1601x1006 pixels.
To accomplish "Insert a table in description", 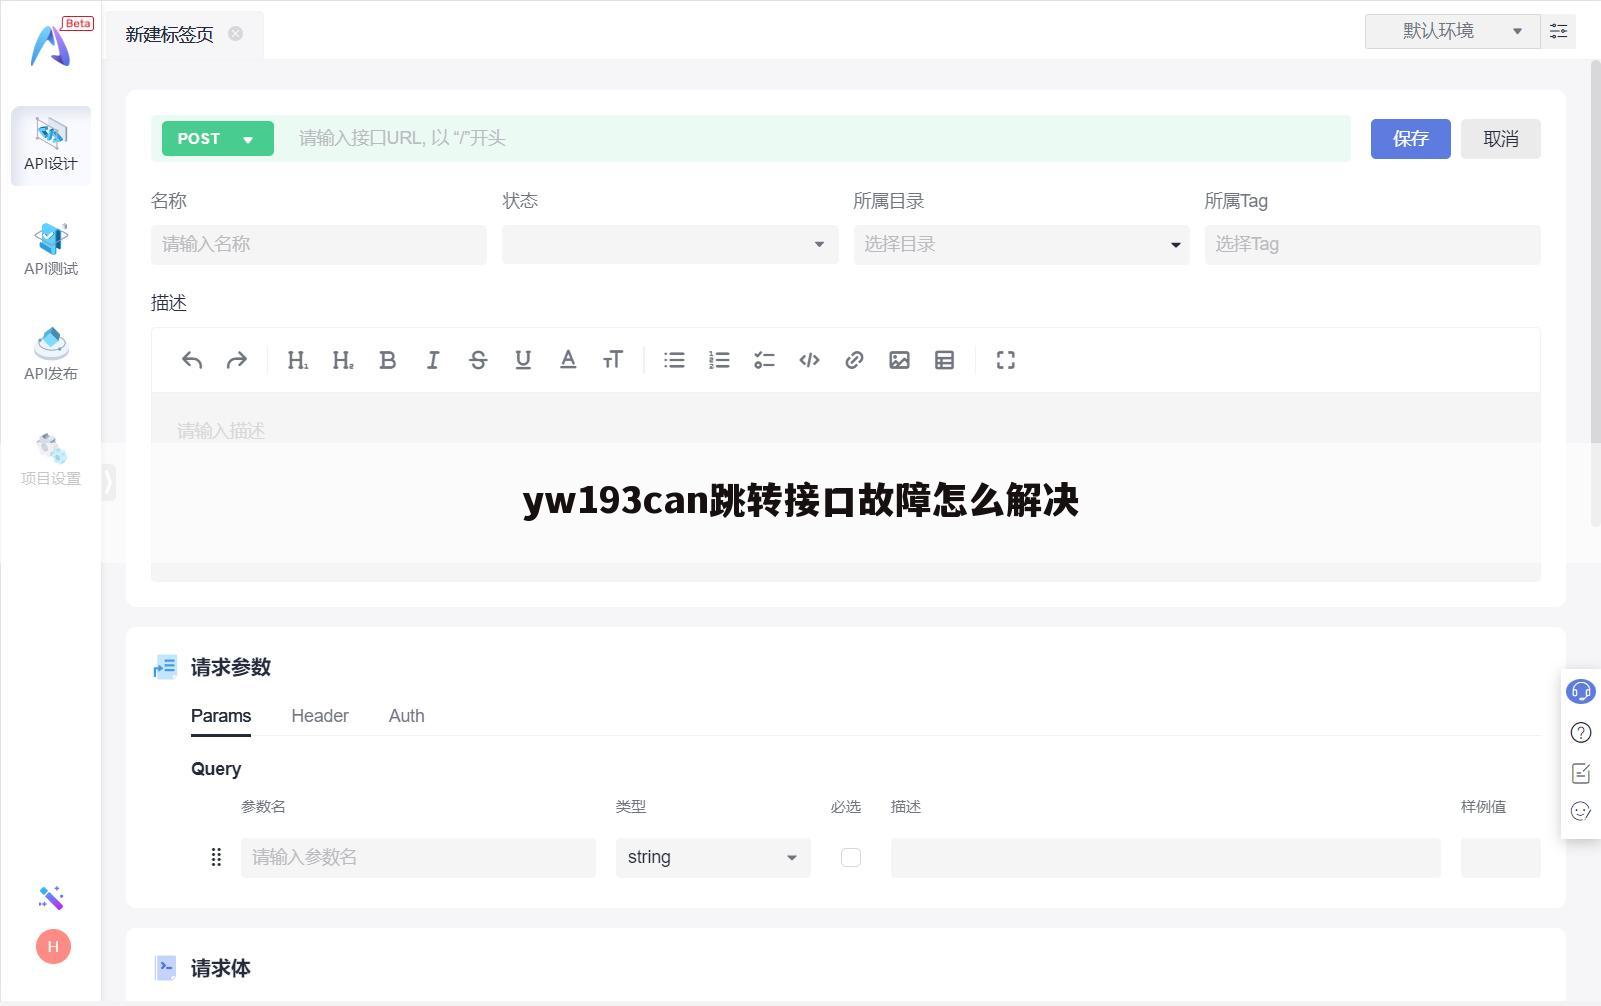I will [945, 360].
